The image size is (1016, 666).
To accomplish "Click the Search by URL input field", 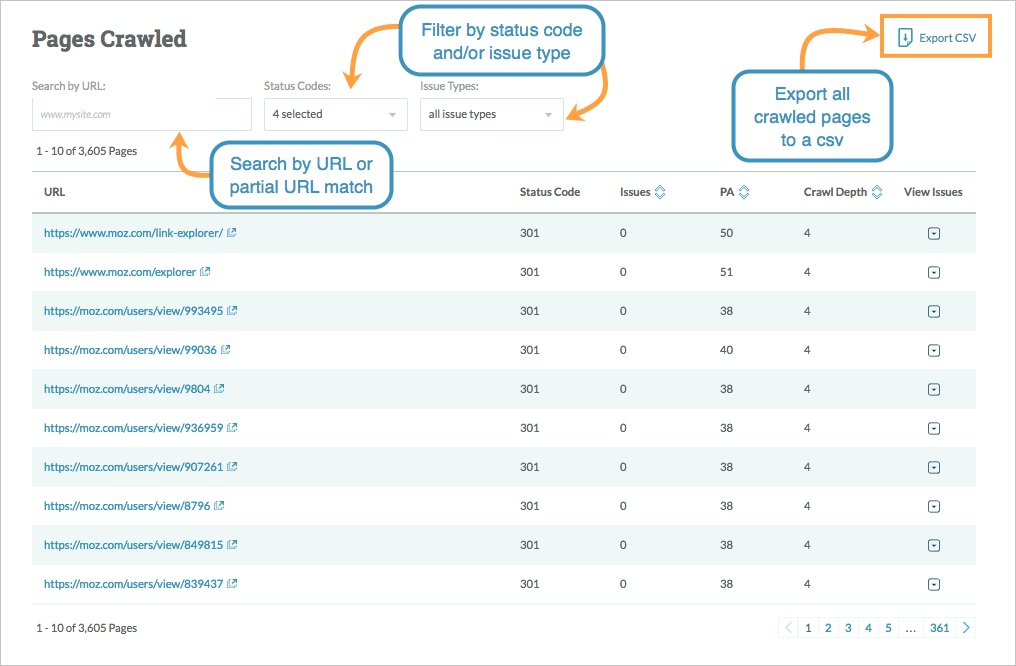I will tap(141, 115).
